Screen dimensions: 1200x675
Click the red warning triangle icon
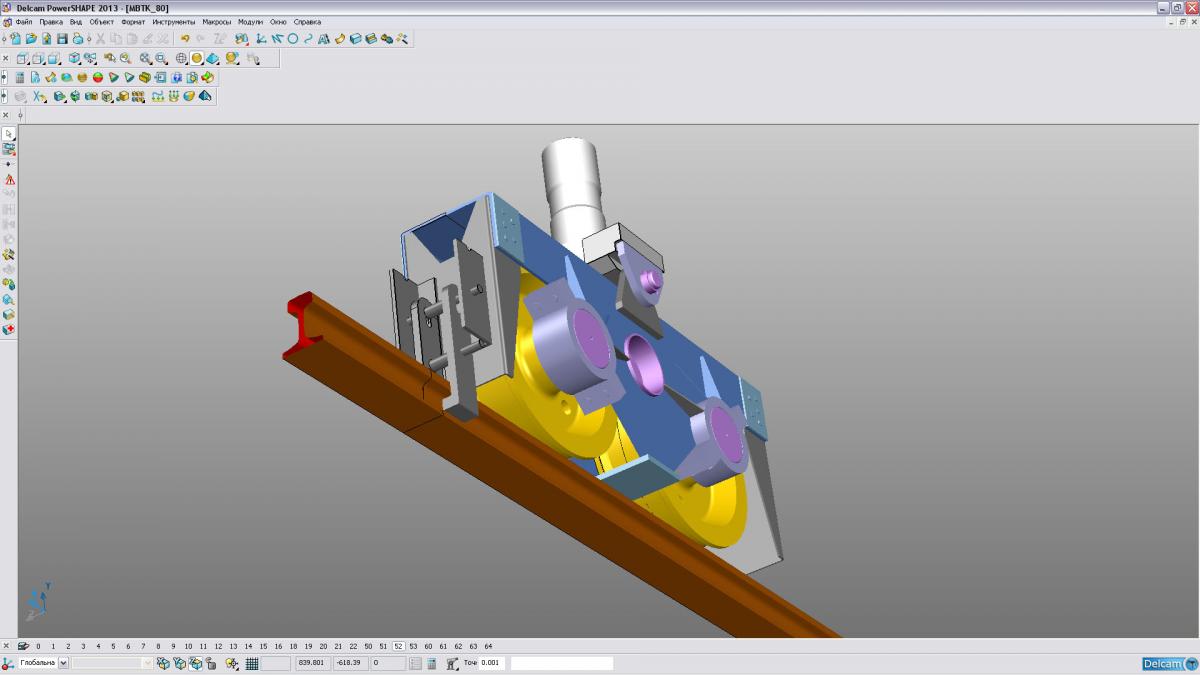(9, 179)
